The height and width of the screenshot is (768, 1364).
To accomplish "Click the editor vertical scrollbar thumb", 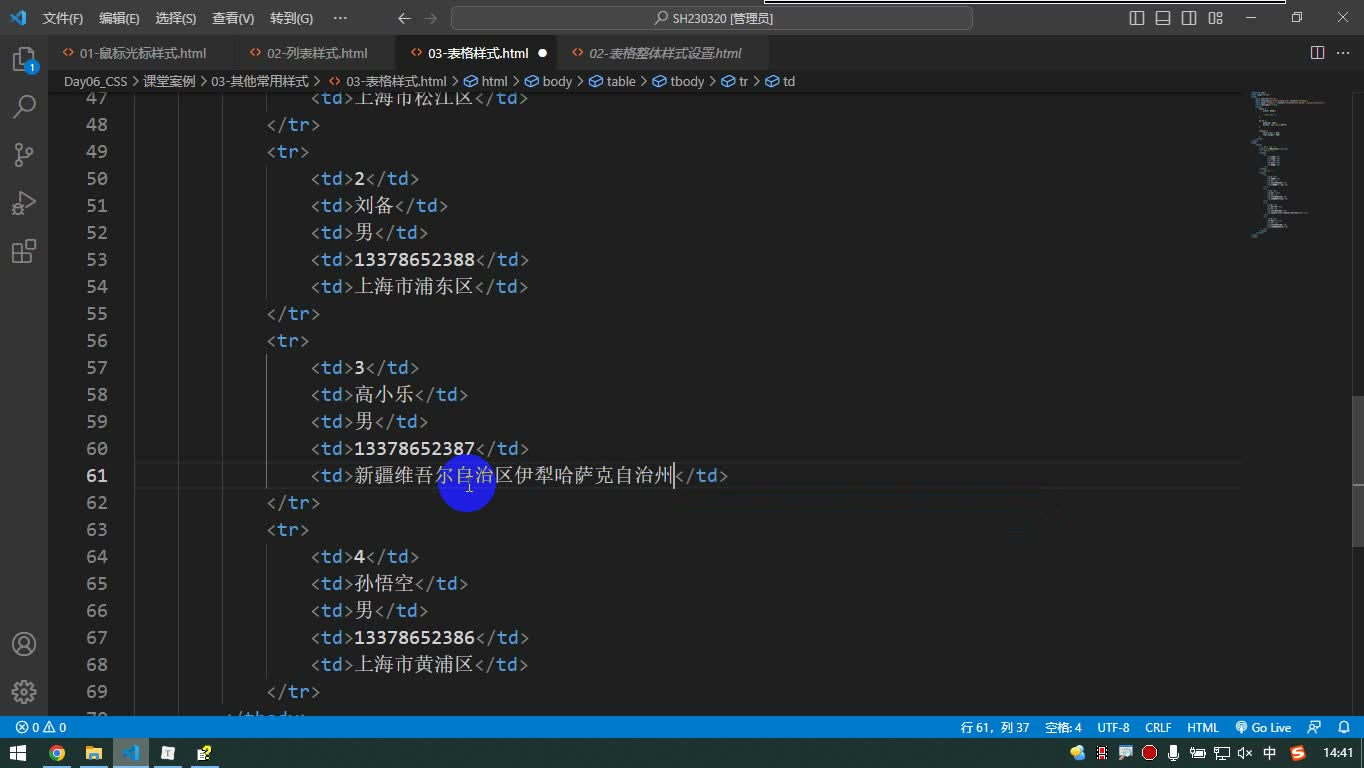I will coord(1357,470).
